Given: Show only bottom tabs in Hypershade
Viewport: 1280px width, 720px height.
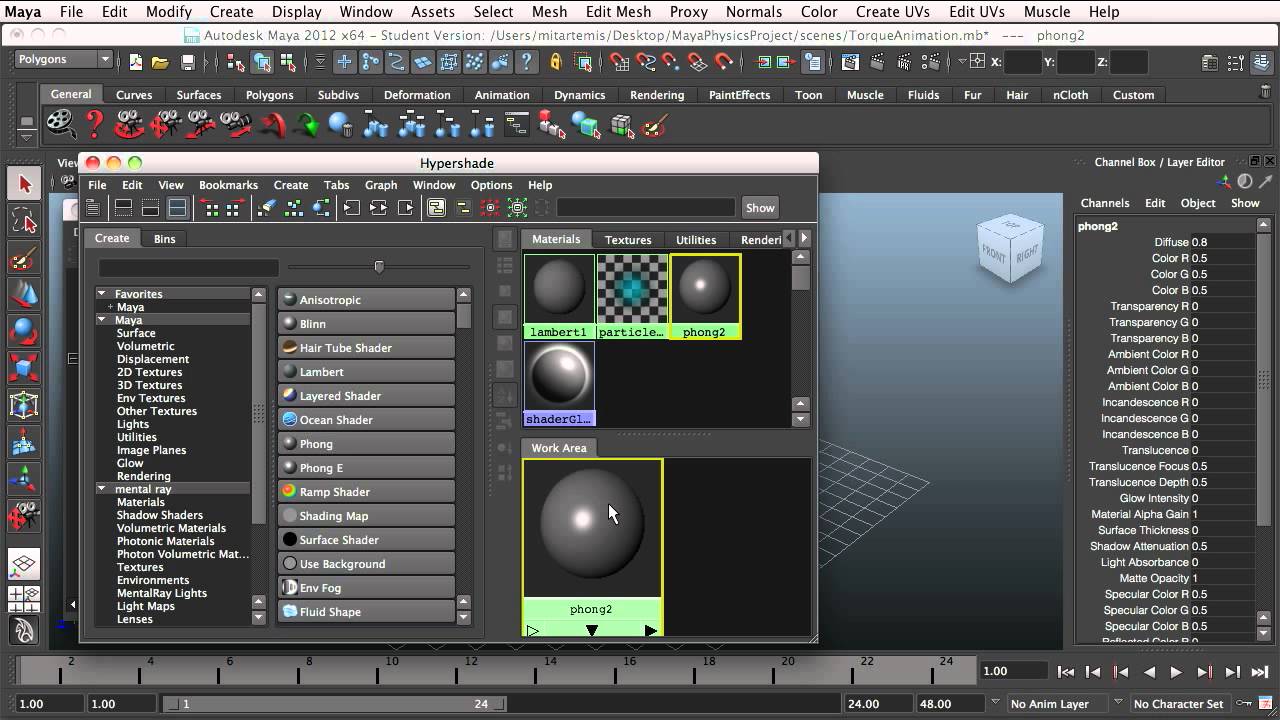Looking at the screenshot, I should tap(150, 208).
